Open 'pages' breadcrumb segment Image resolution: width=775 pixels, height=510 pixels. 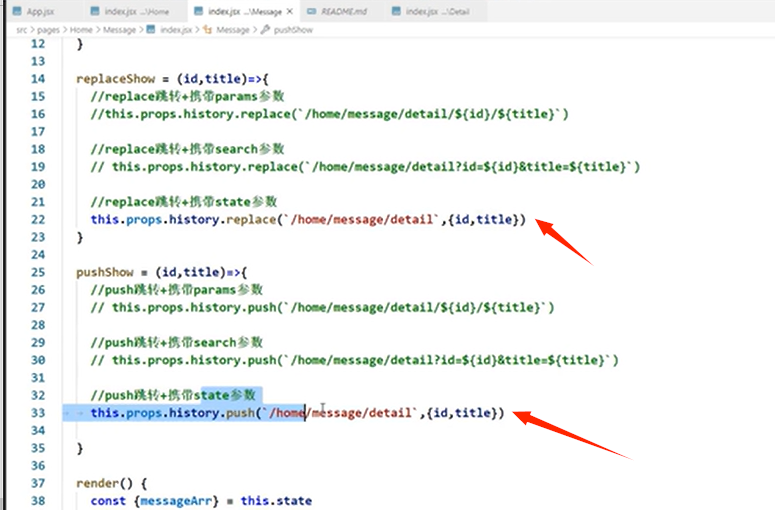click(48, 30)
